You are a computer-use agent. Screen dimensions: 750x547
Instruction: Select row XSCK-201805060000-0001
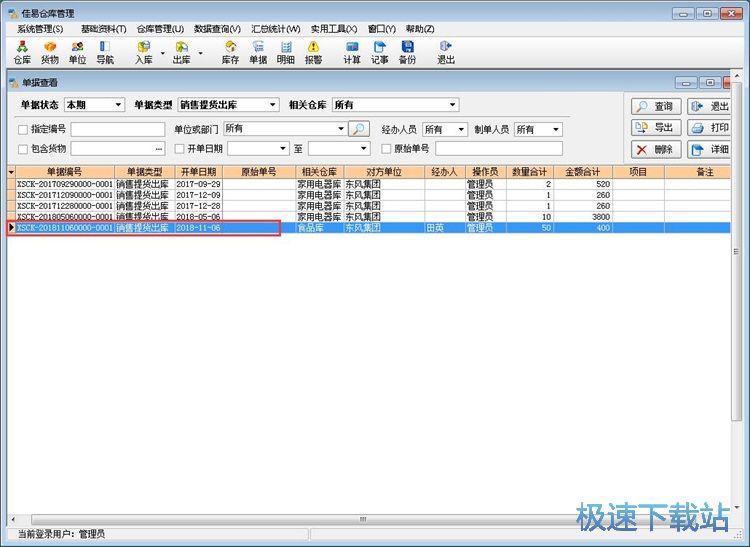click(x=369, y=217)
